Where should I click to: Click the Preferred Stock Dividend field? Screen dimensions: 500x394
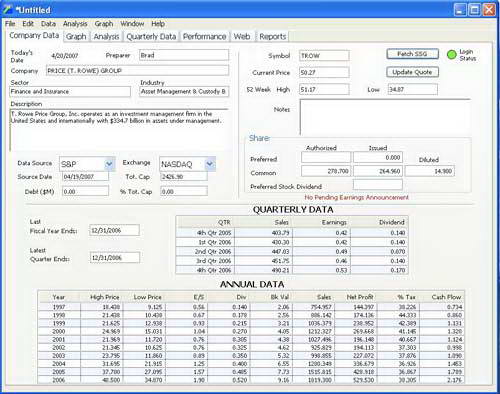[x=378, y=184]
